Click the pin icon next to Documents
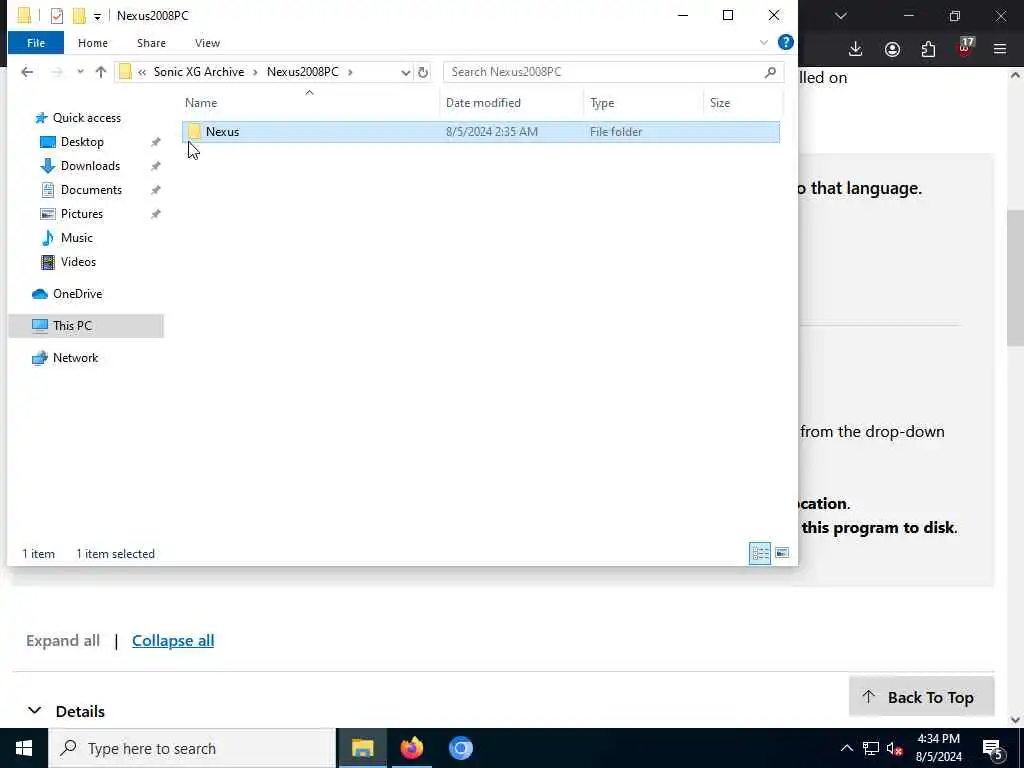1024x768 pixels. [x=155, y=191]
